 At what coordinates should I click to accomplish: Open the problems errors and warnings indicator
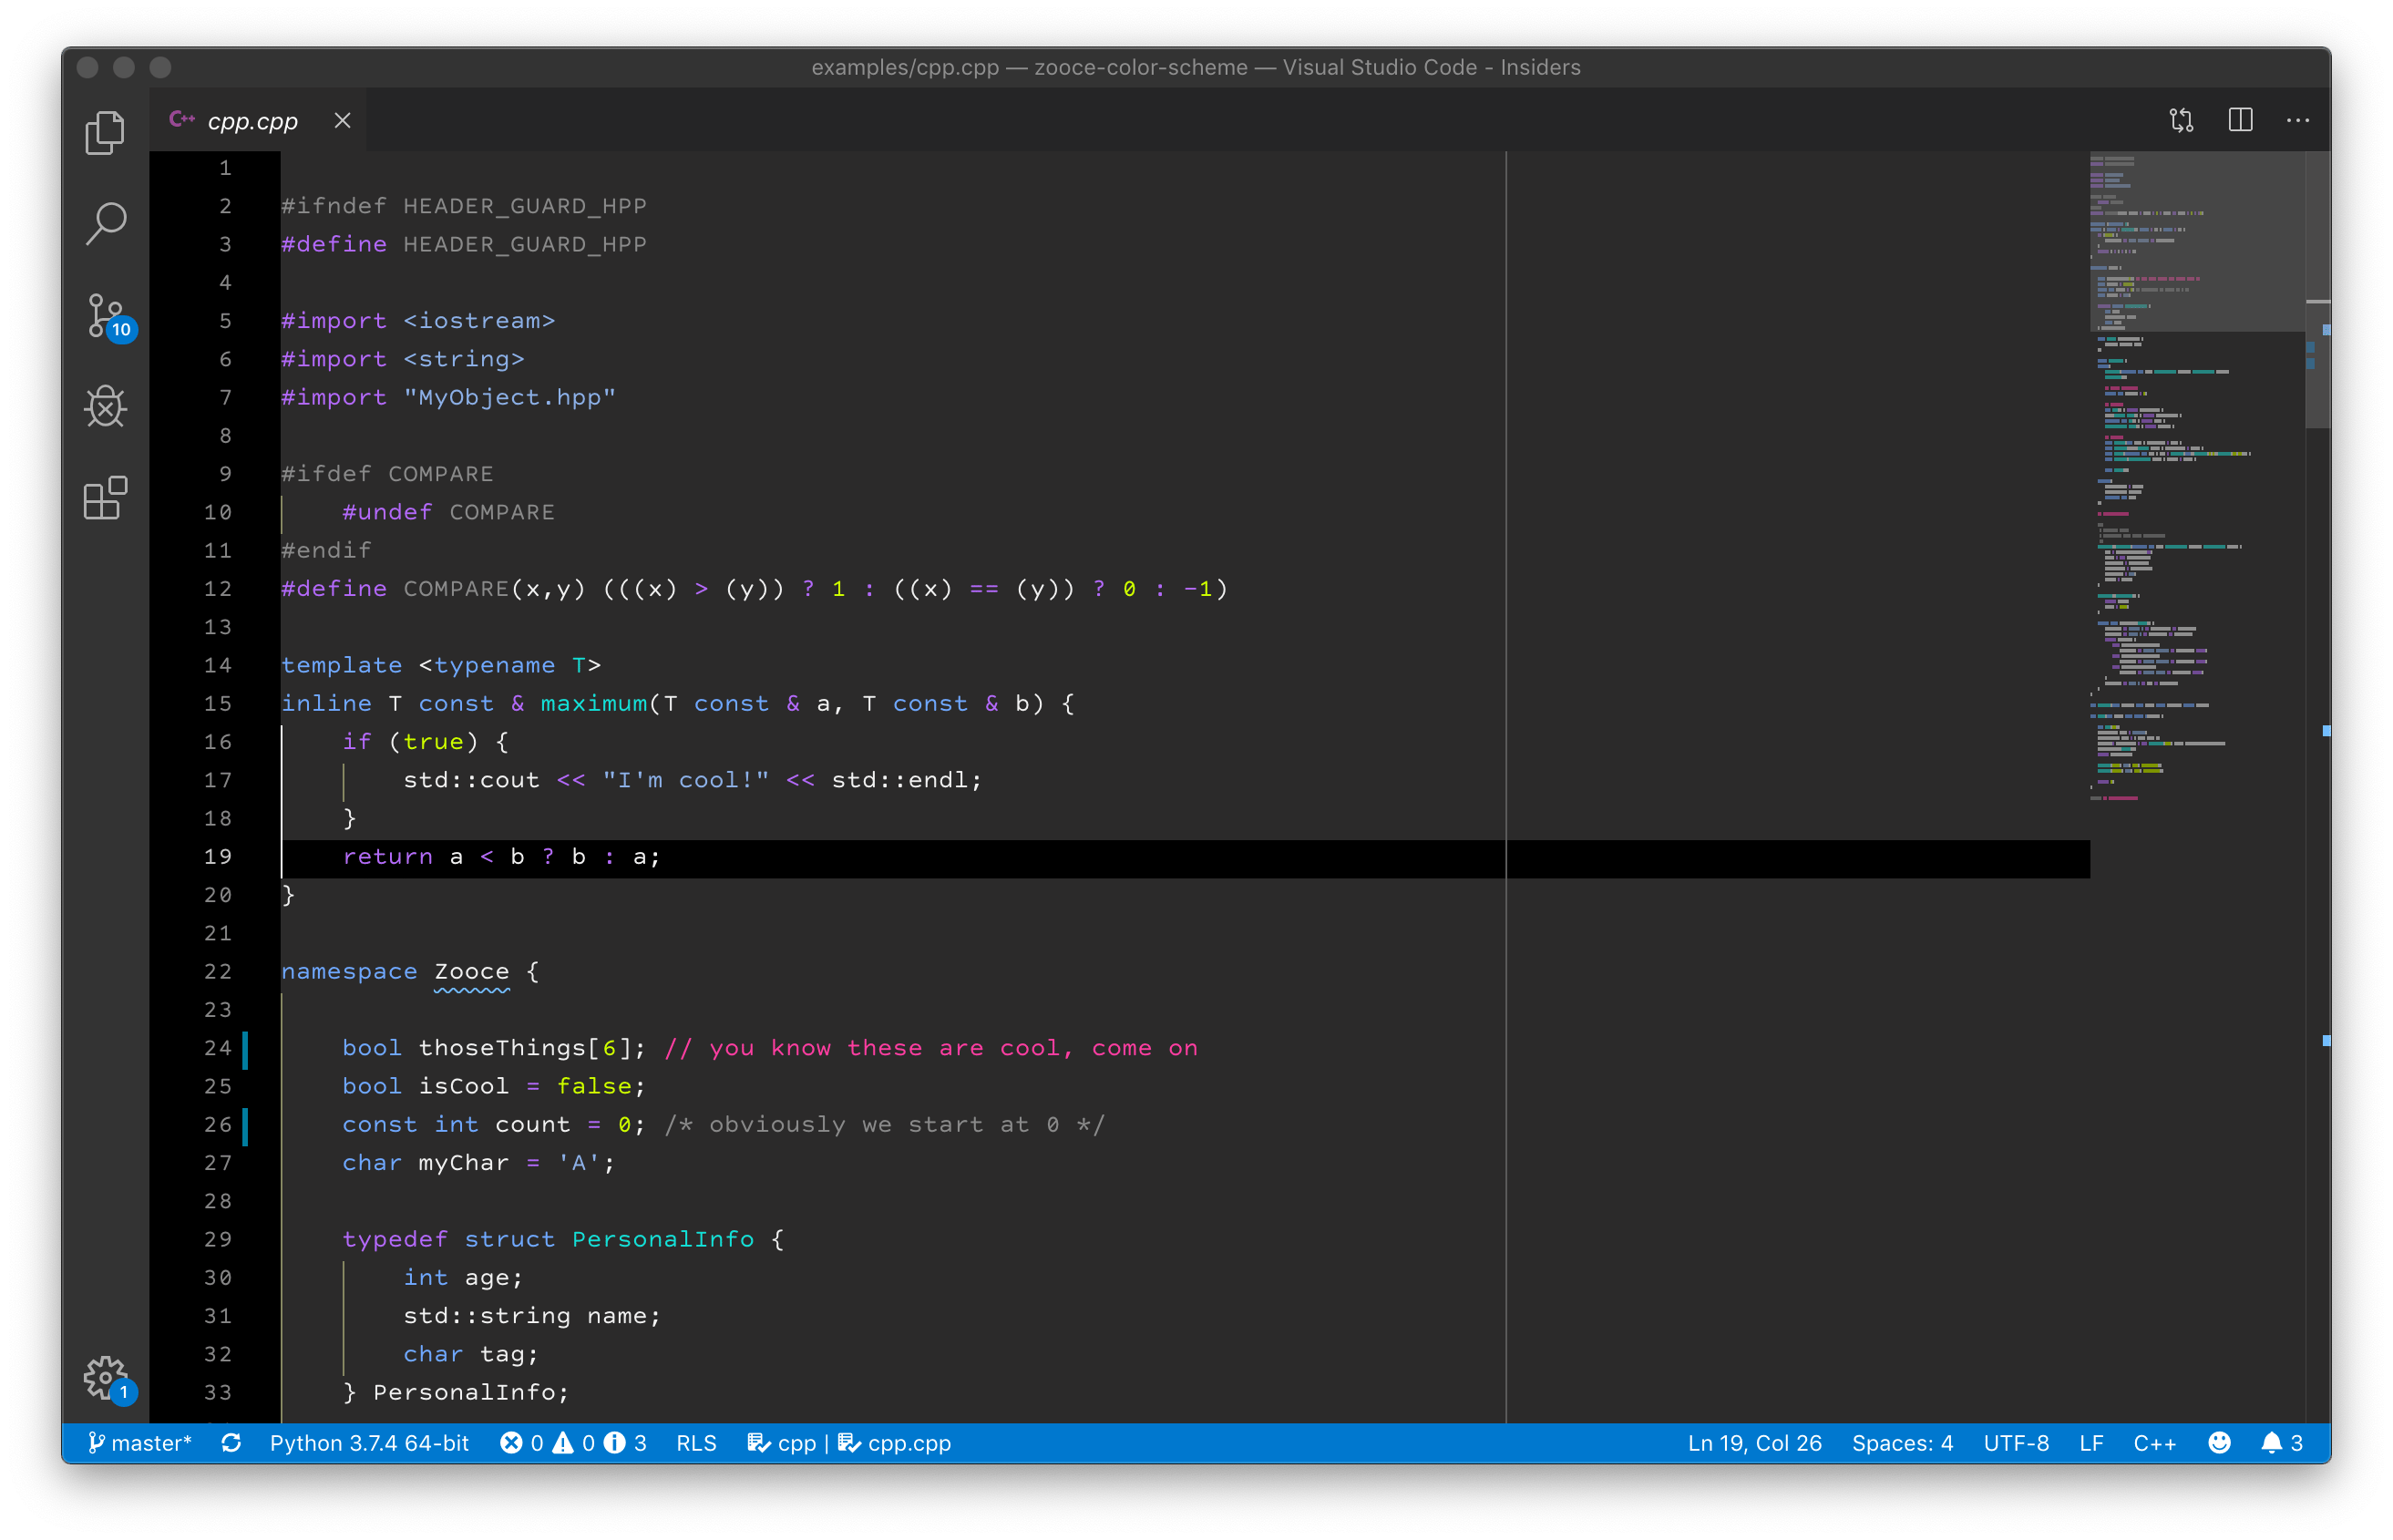(573, 1443)
